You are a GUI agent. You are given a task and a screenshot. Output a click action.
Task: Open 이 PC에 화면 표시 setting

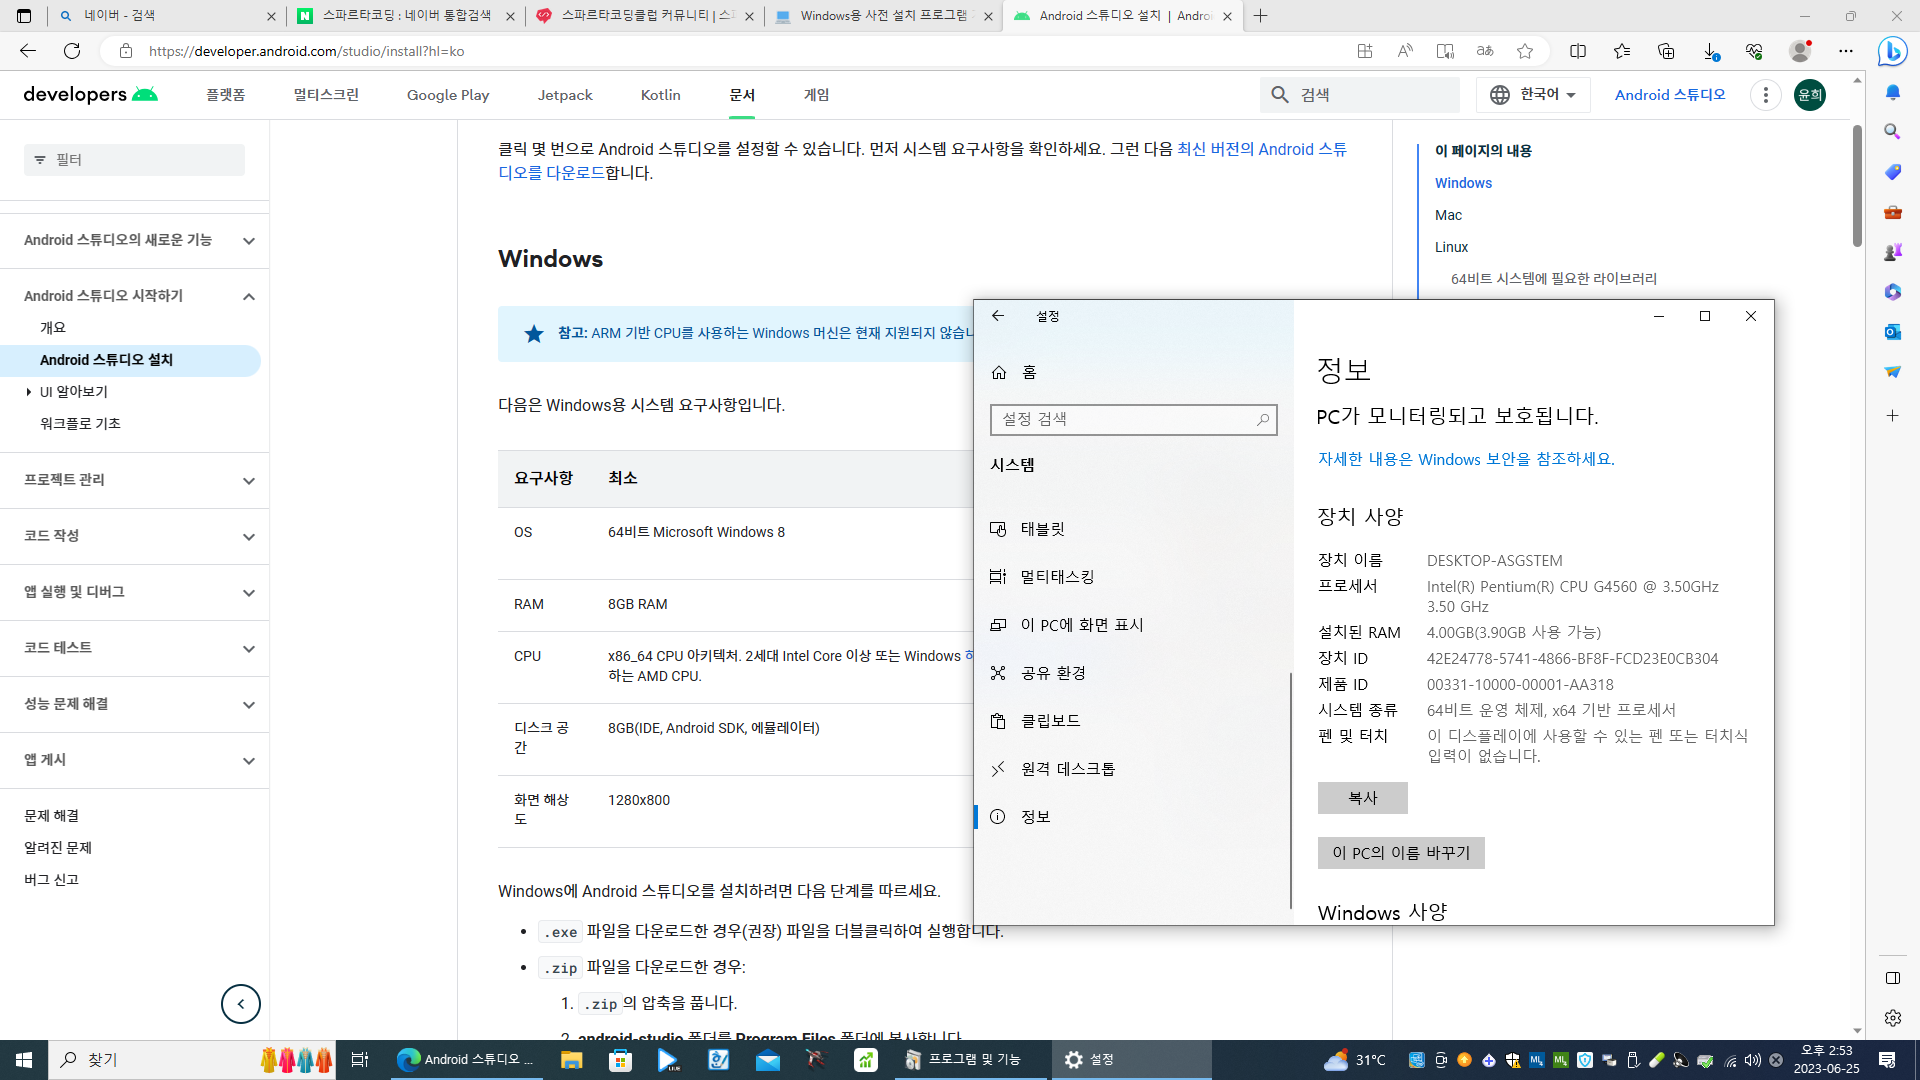[1132, 625]
